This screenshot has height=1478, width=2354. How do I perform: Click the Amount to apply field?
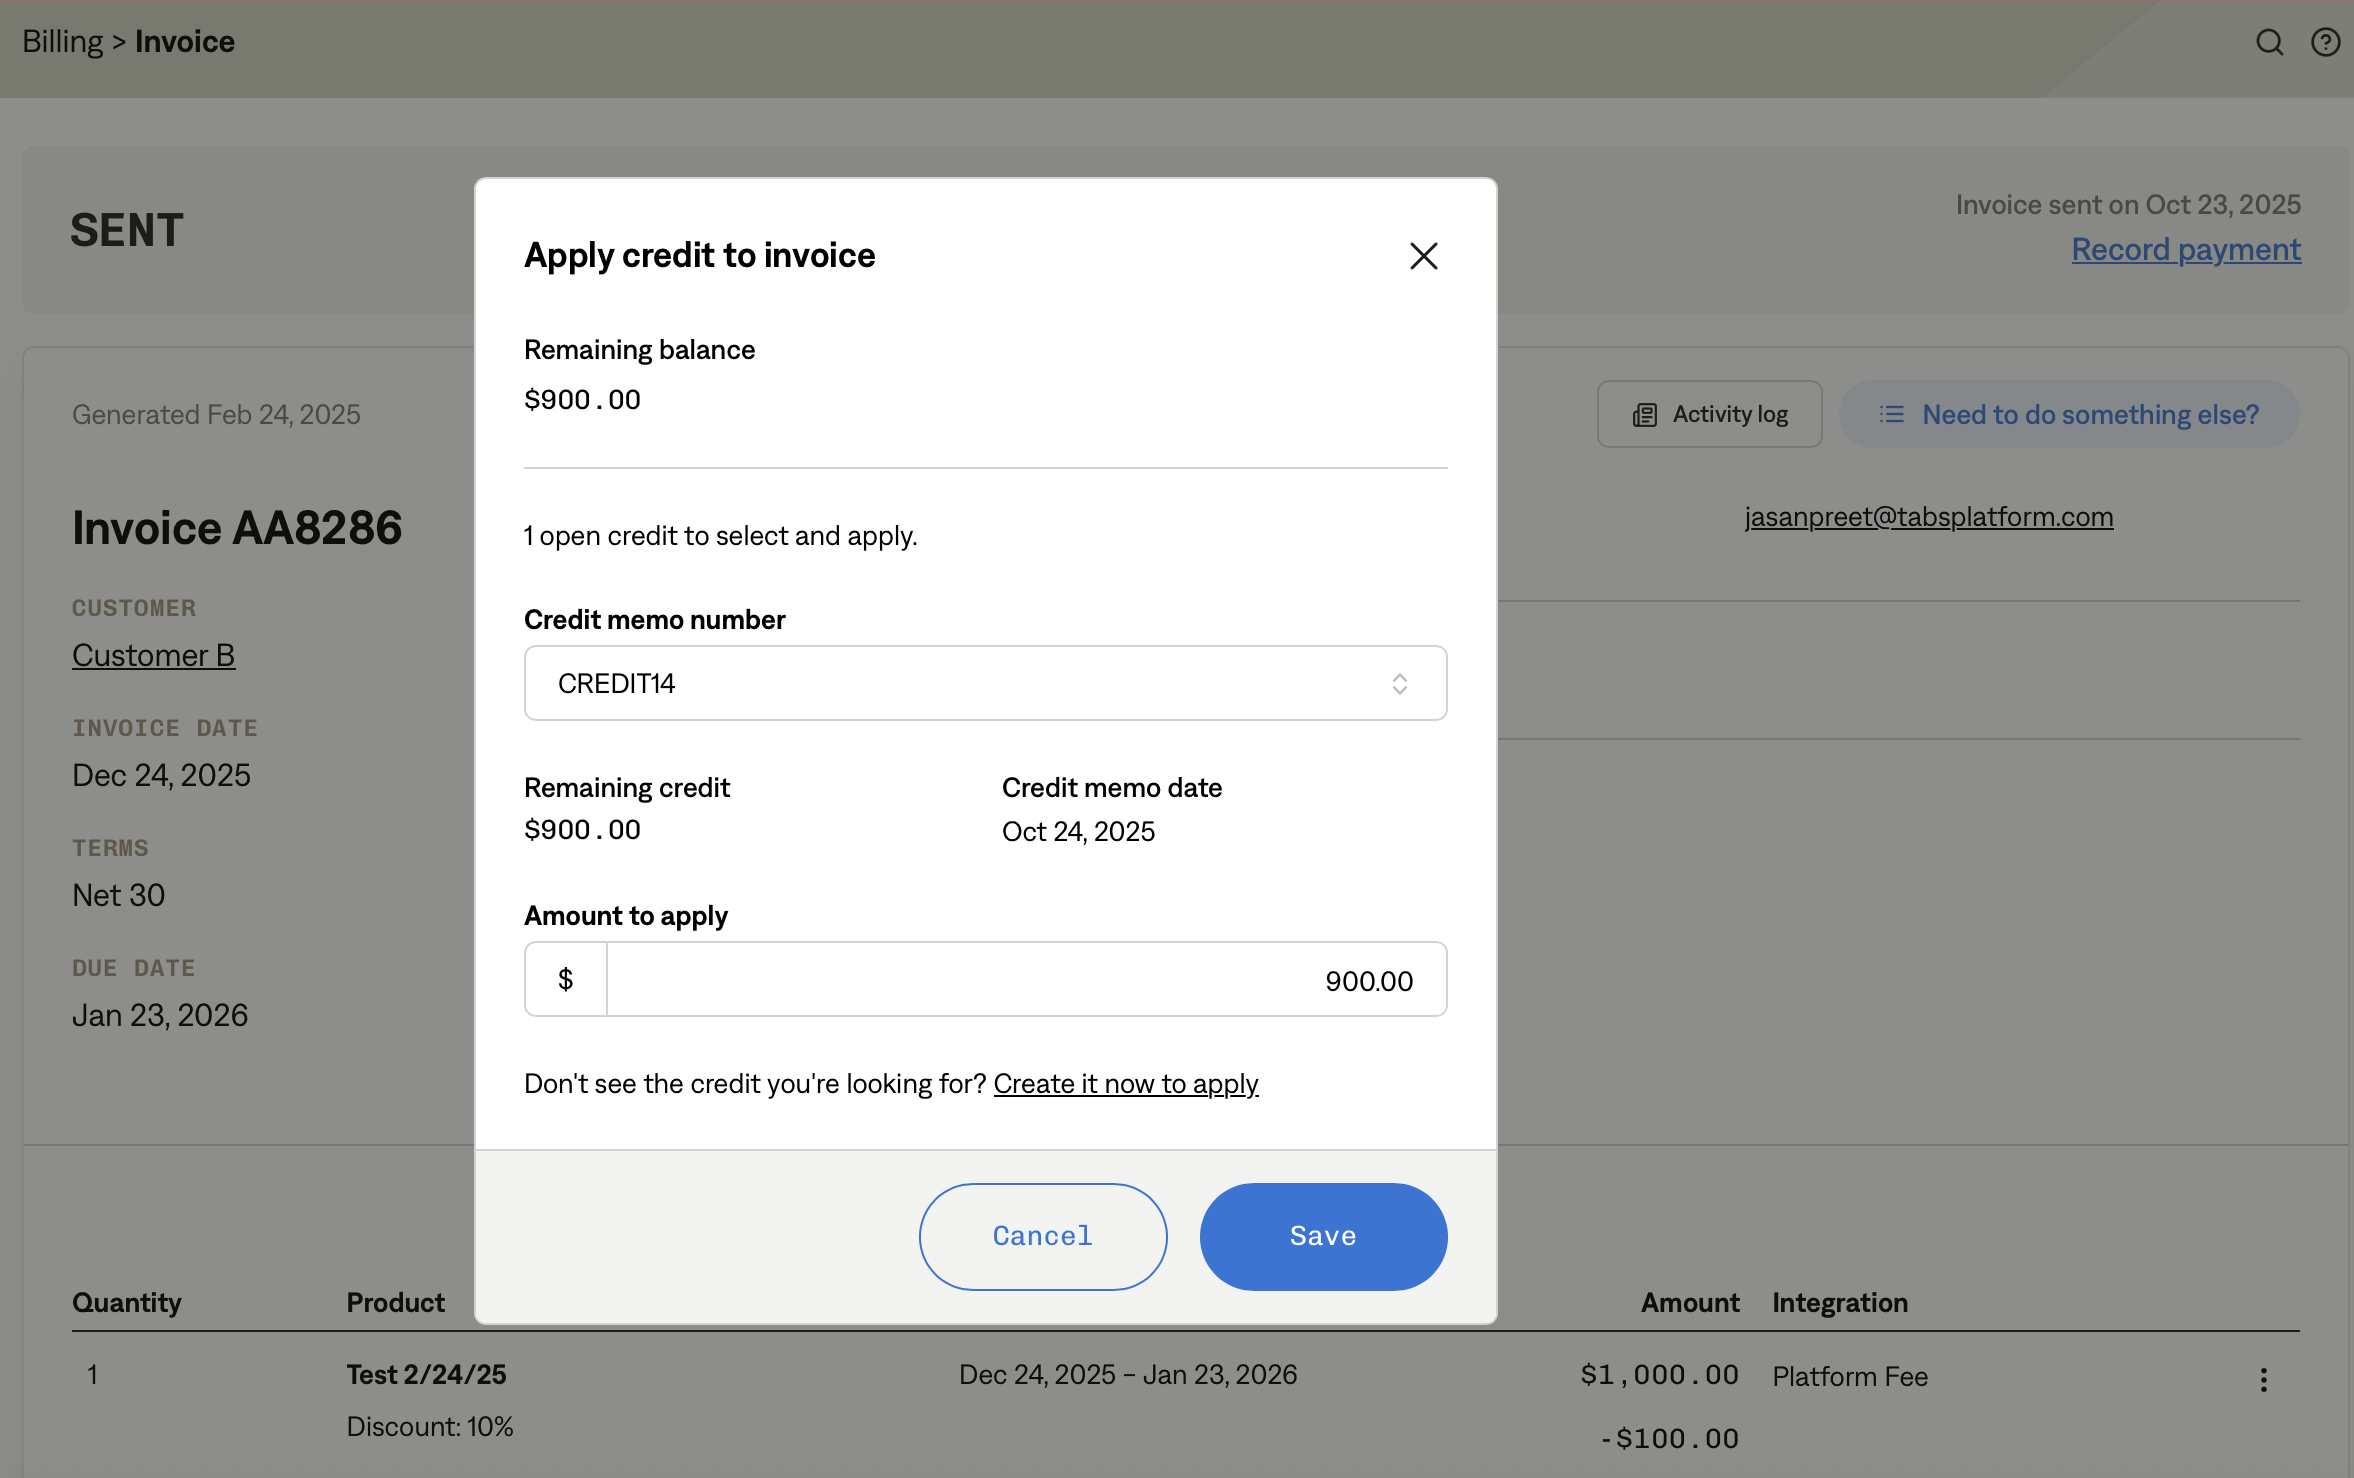[1025, 979]
